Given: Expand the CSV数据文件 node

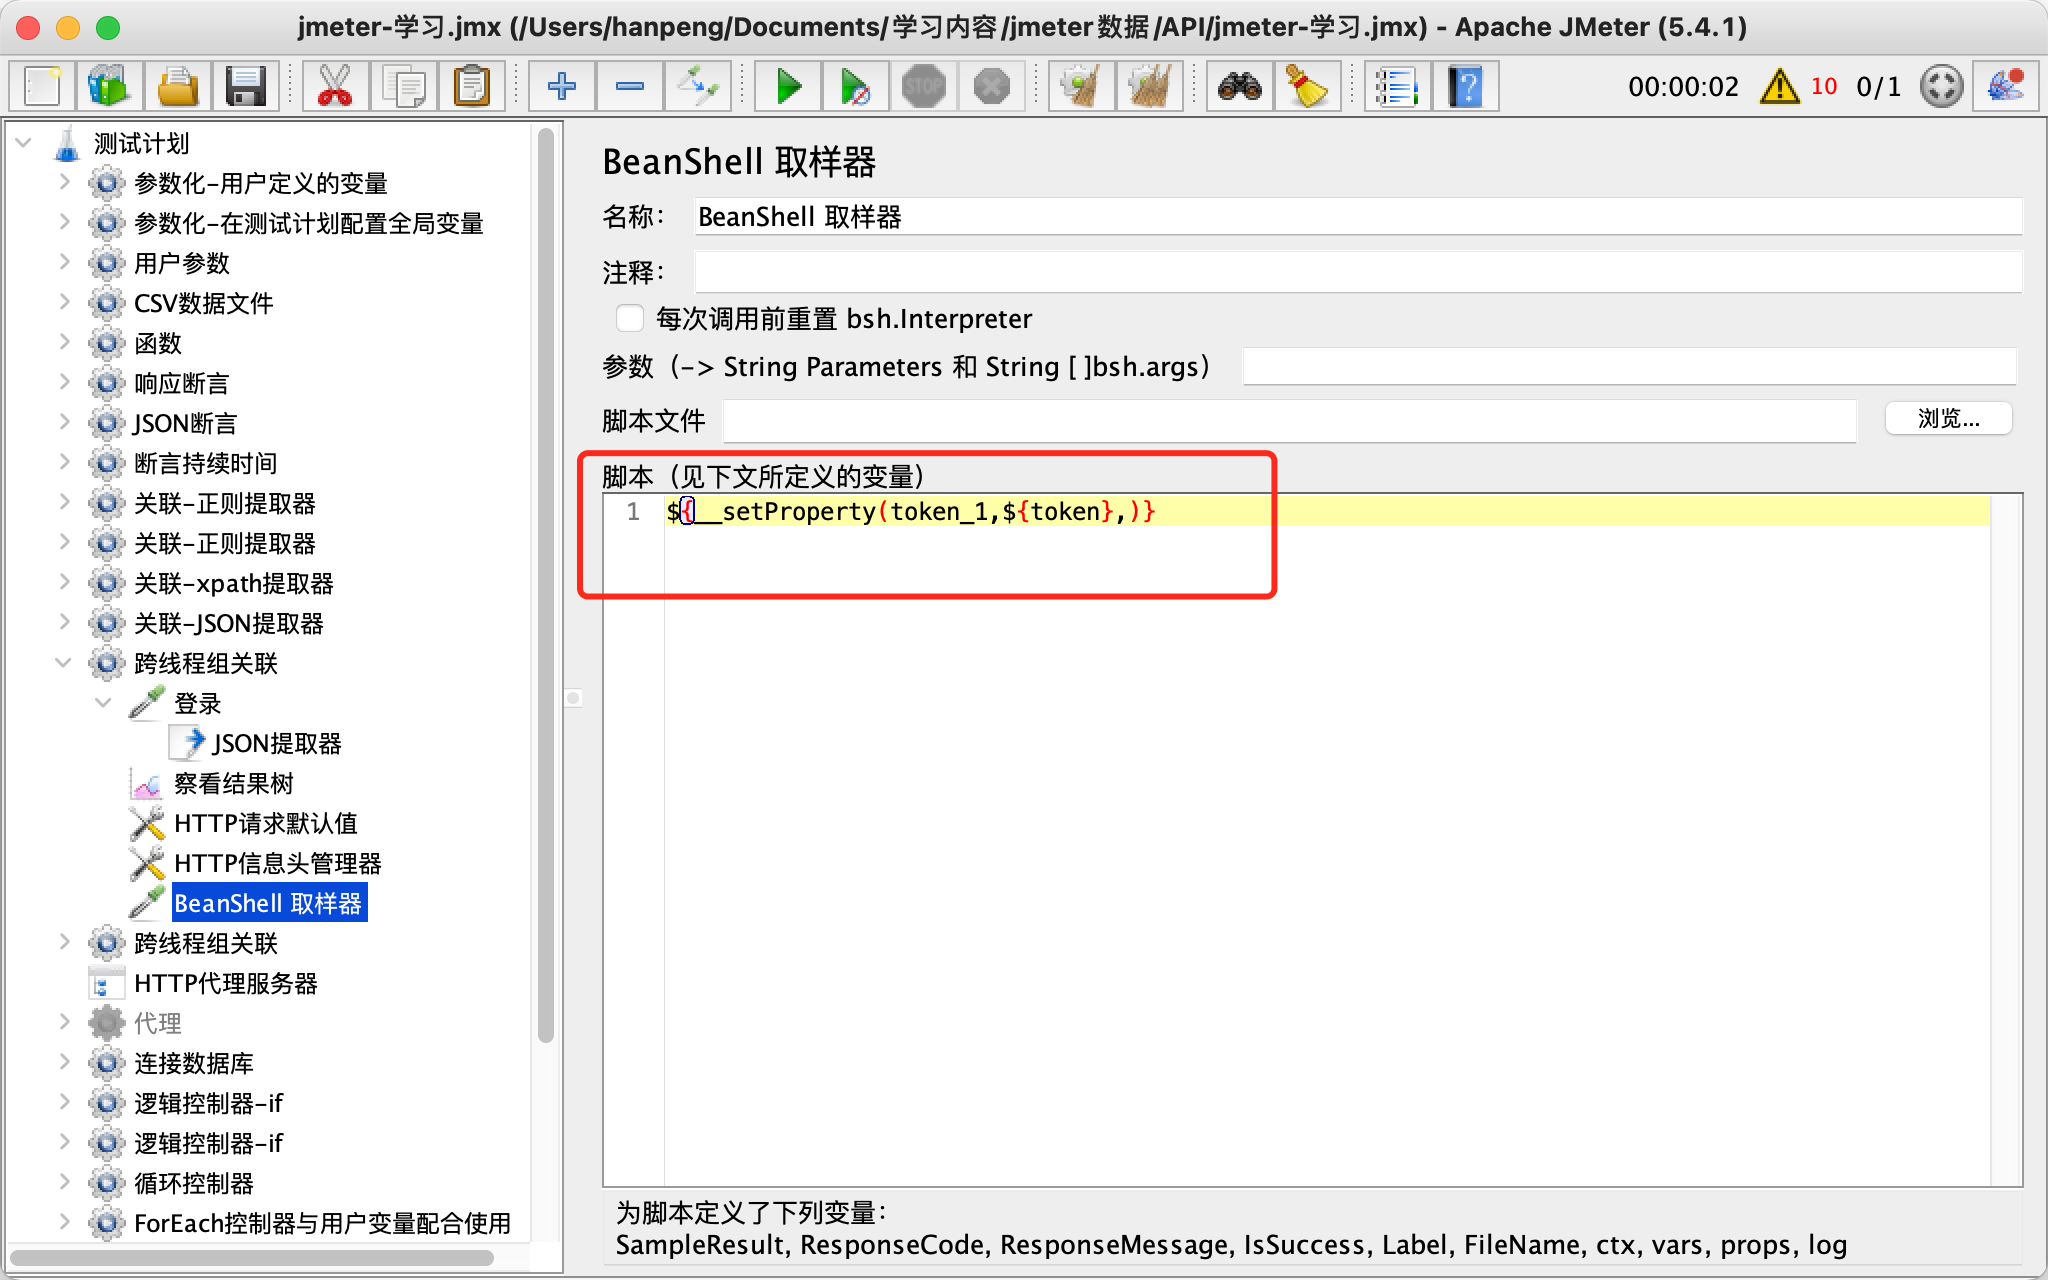Looking at the screenshot, I should (x=64, y=302).
